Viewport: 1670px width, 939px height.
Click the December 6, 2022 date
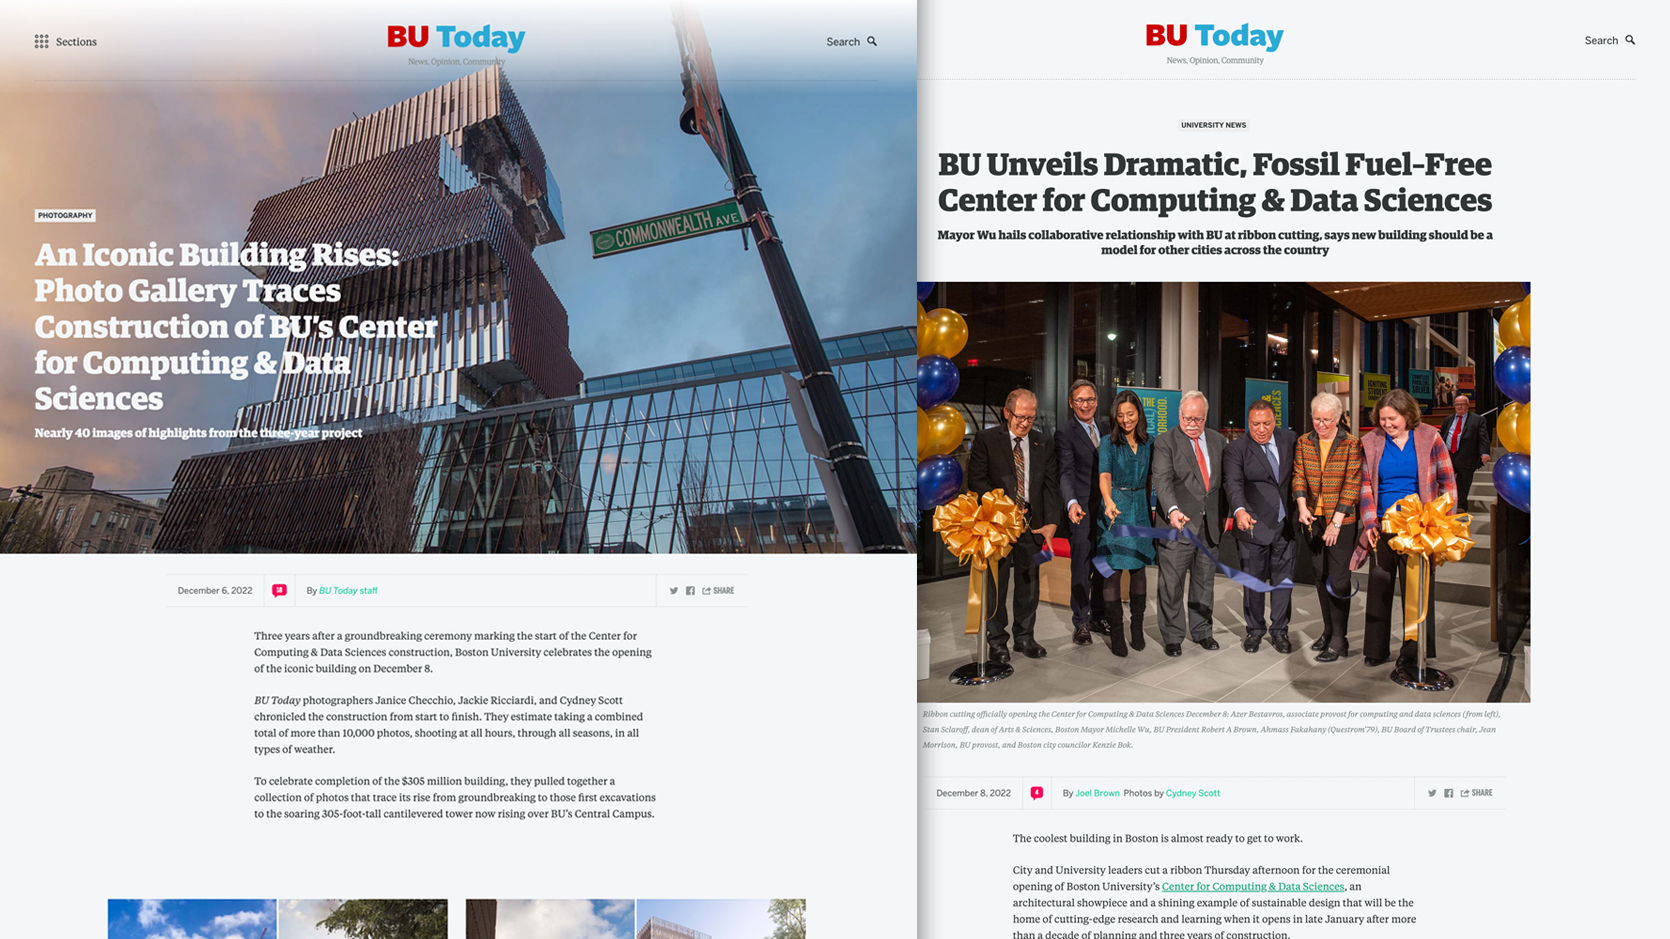[x=215, y=591]
